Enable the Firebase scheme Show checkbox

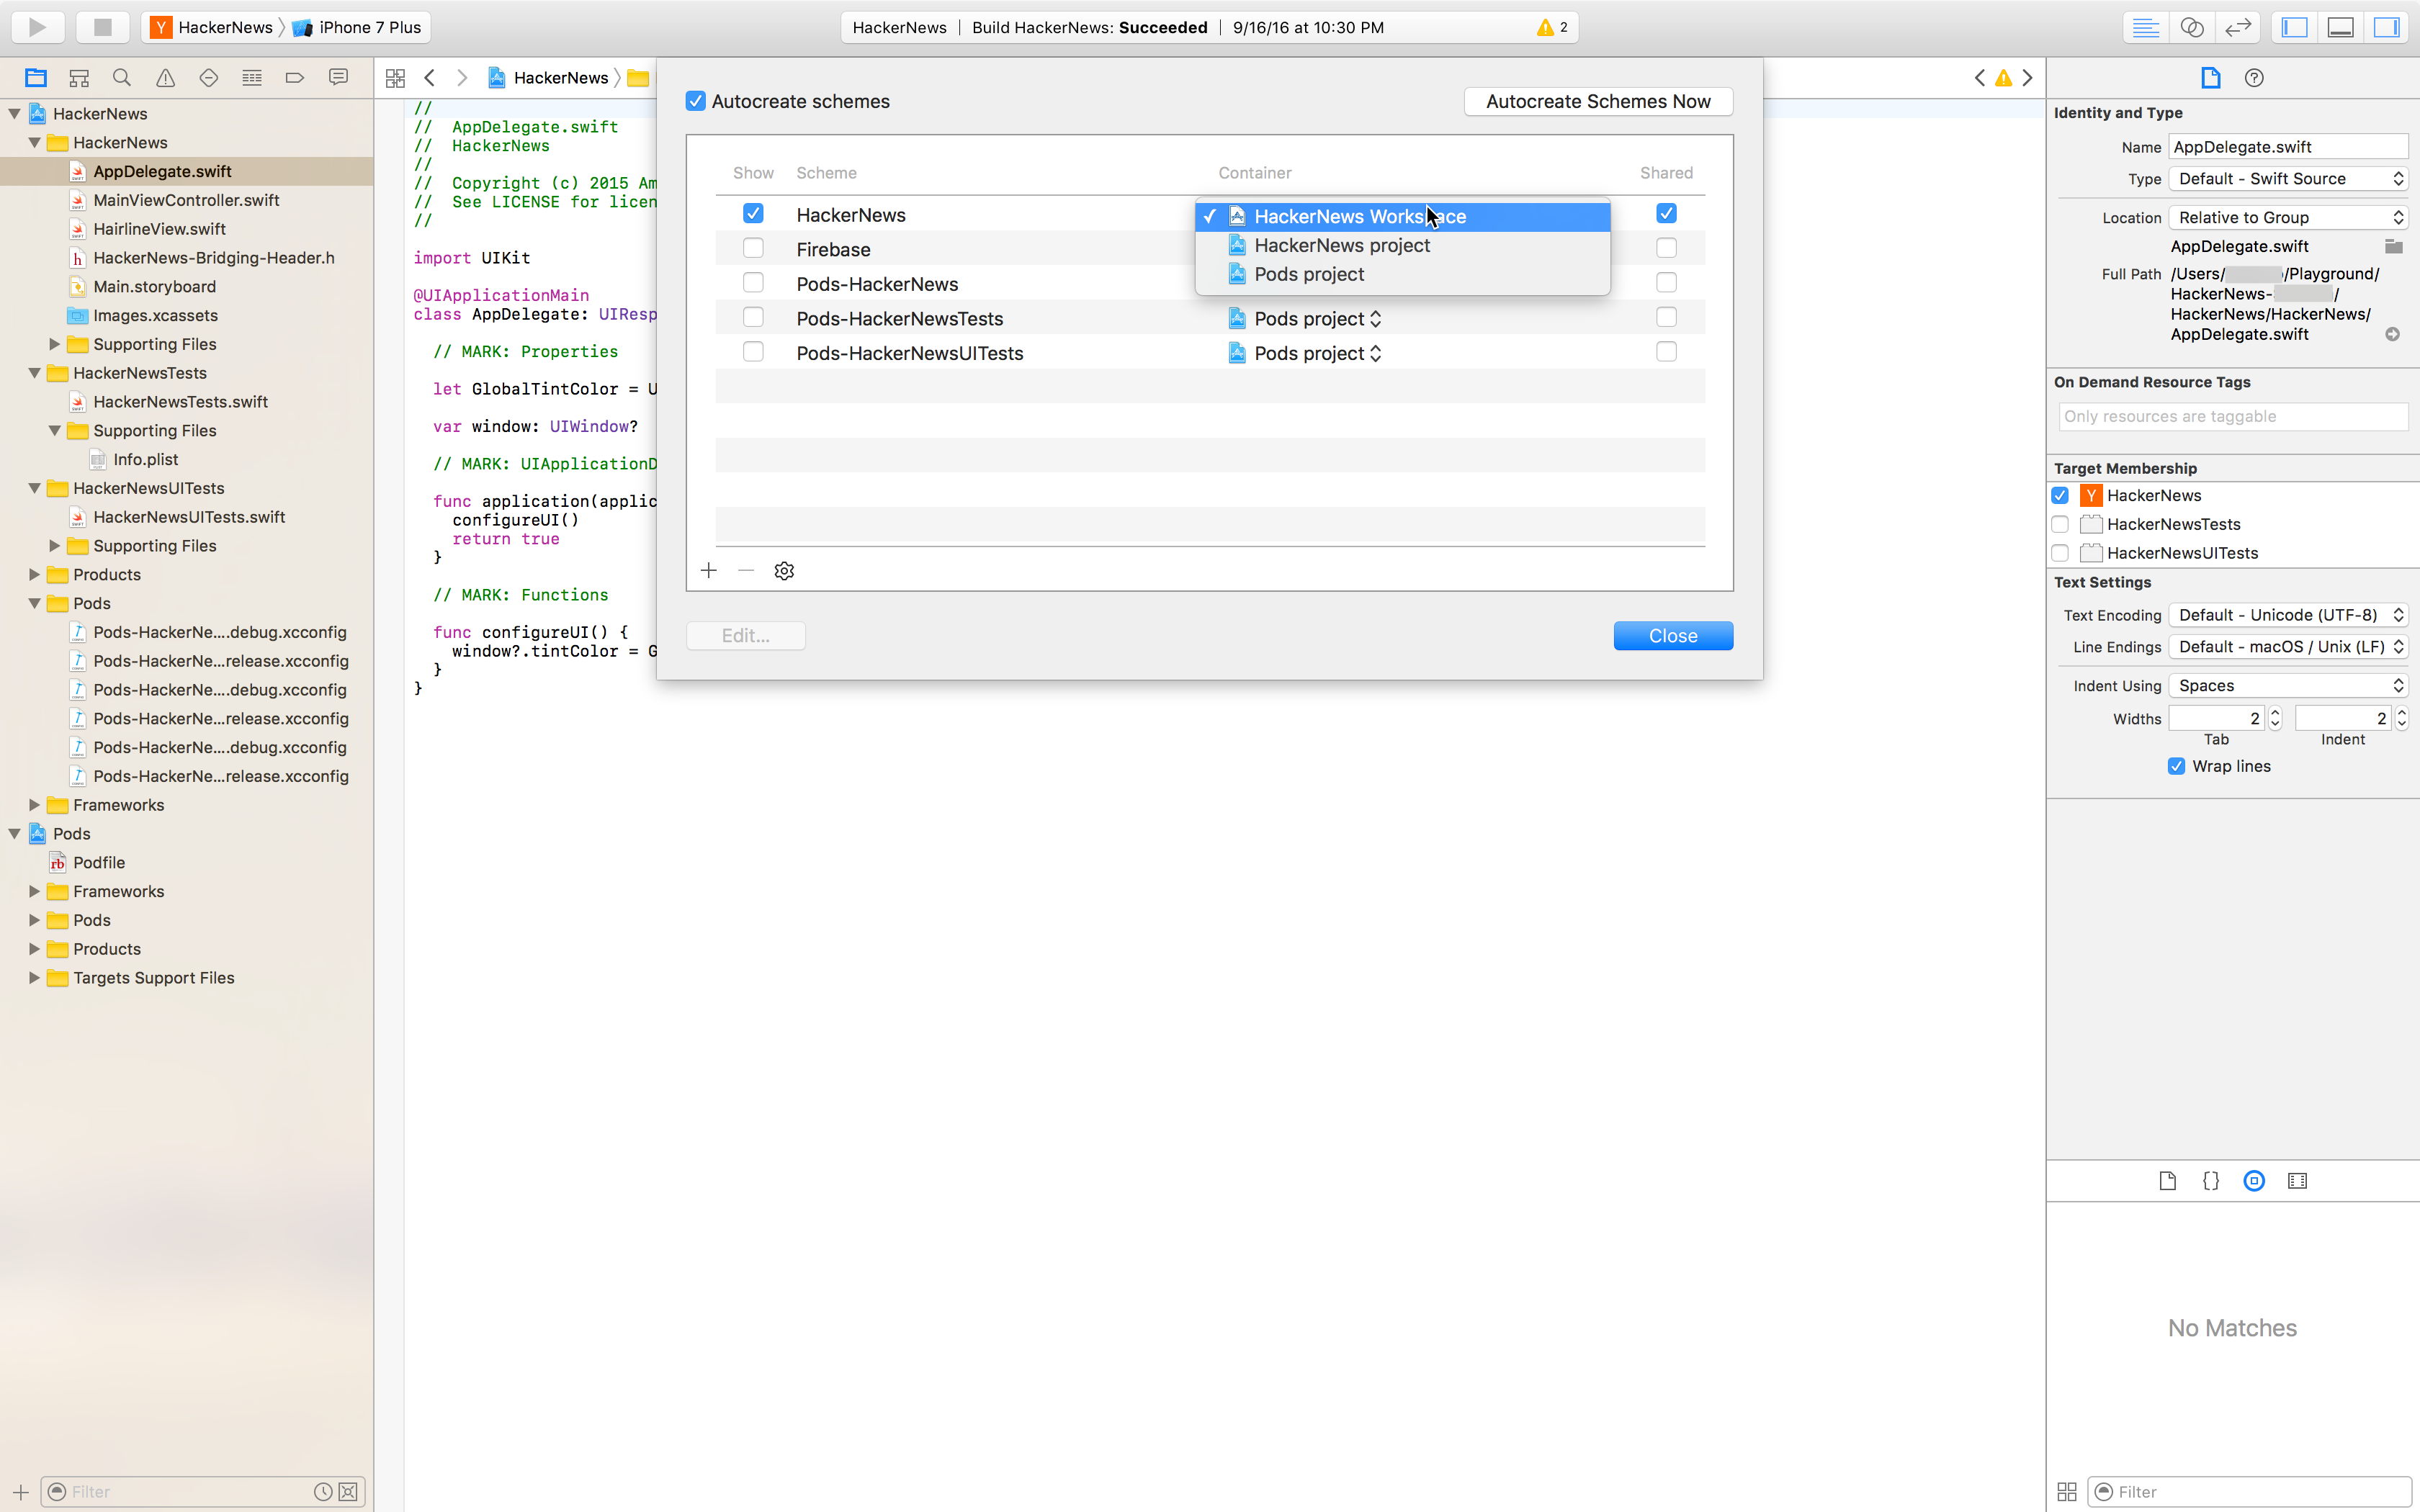click(x=753, y=248)
